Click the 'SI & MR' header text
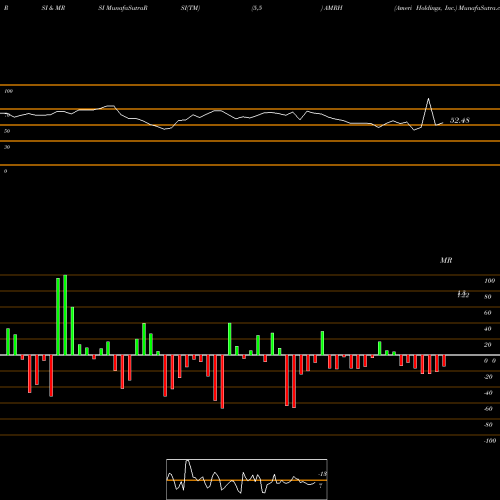500x500 pixels. [x=53, y=8]
